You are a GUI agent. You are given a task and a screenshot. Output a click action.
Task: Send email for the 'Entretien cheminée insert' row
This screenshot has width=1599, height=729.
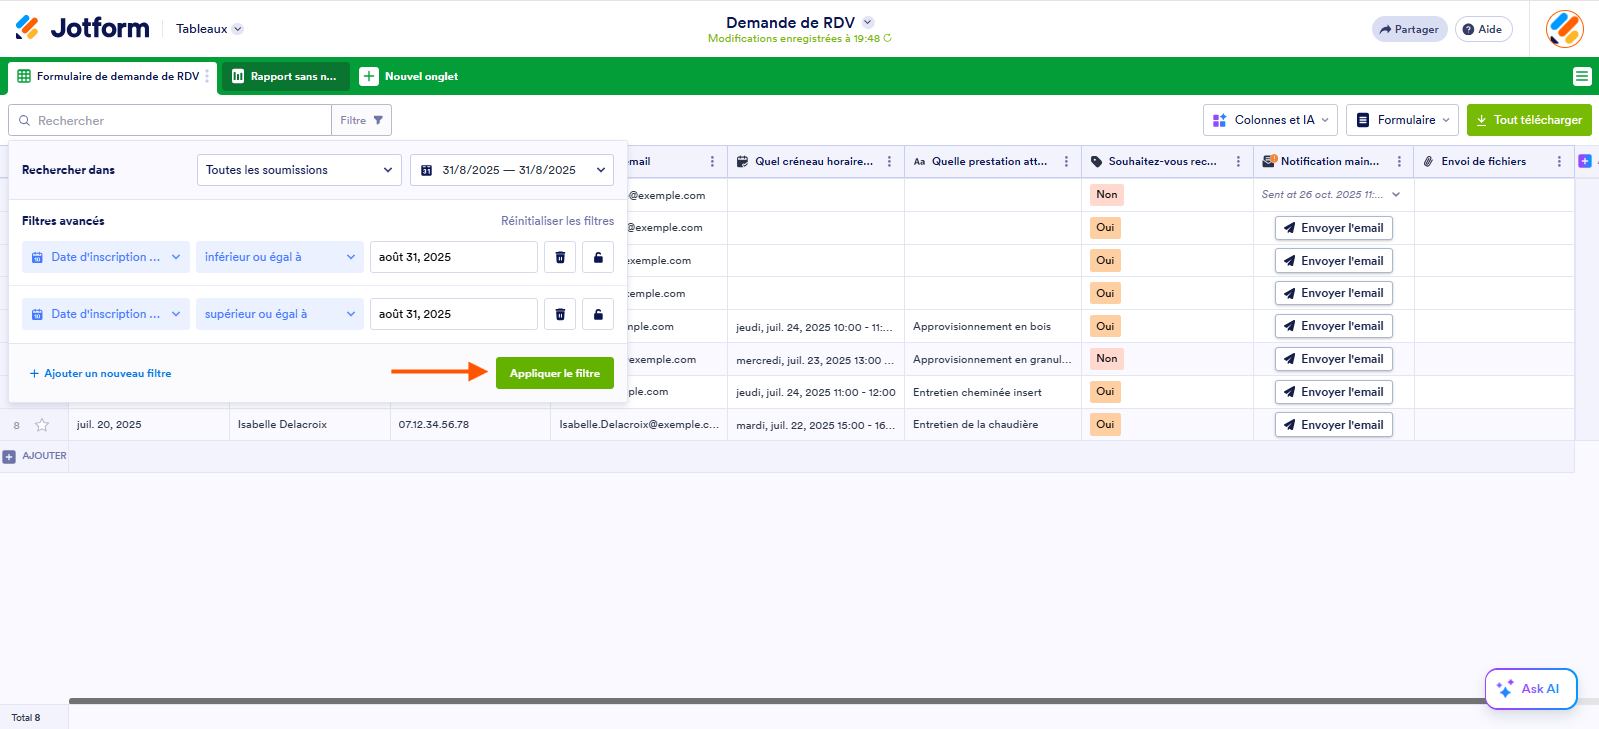(1334, 392)
